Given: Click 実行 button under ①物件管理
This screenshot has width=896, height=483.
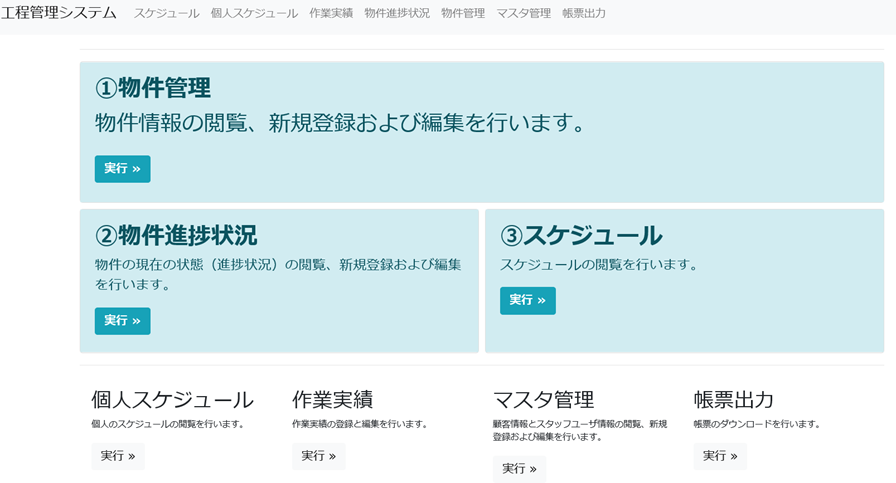Looking at the screenshot, I should point(122,169).
